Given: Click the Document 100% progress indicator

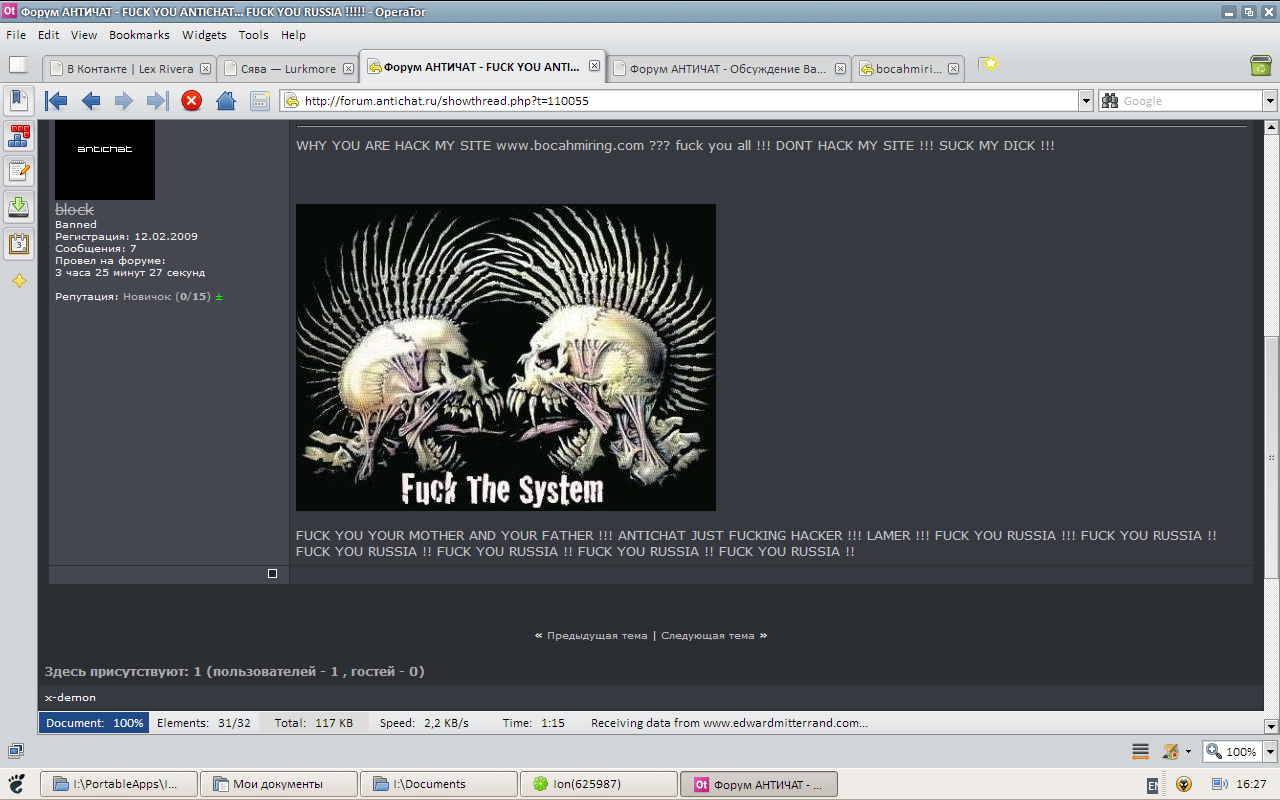Looking at the screenshot, I should coord(94,723).
